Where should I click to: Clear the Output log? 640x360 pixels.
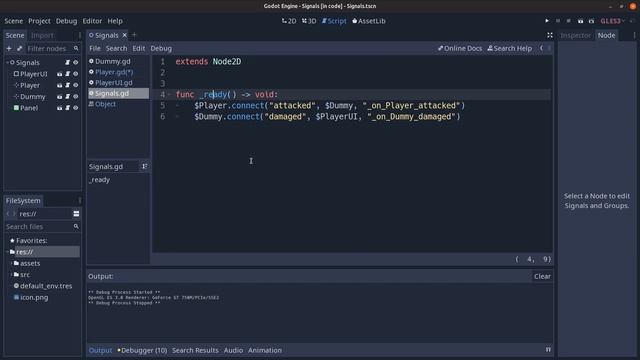542,276
